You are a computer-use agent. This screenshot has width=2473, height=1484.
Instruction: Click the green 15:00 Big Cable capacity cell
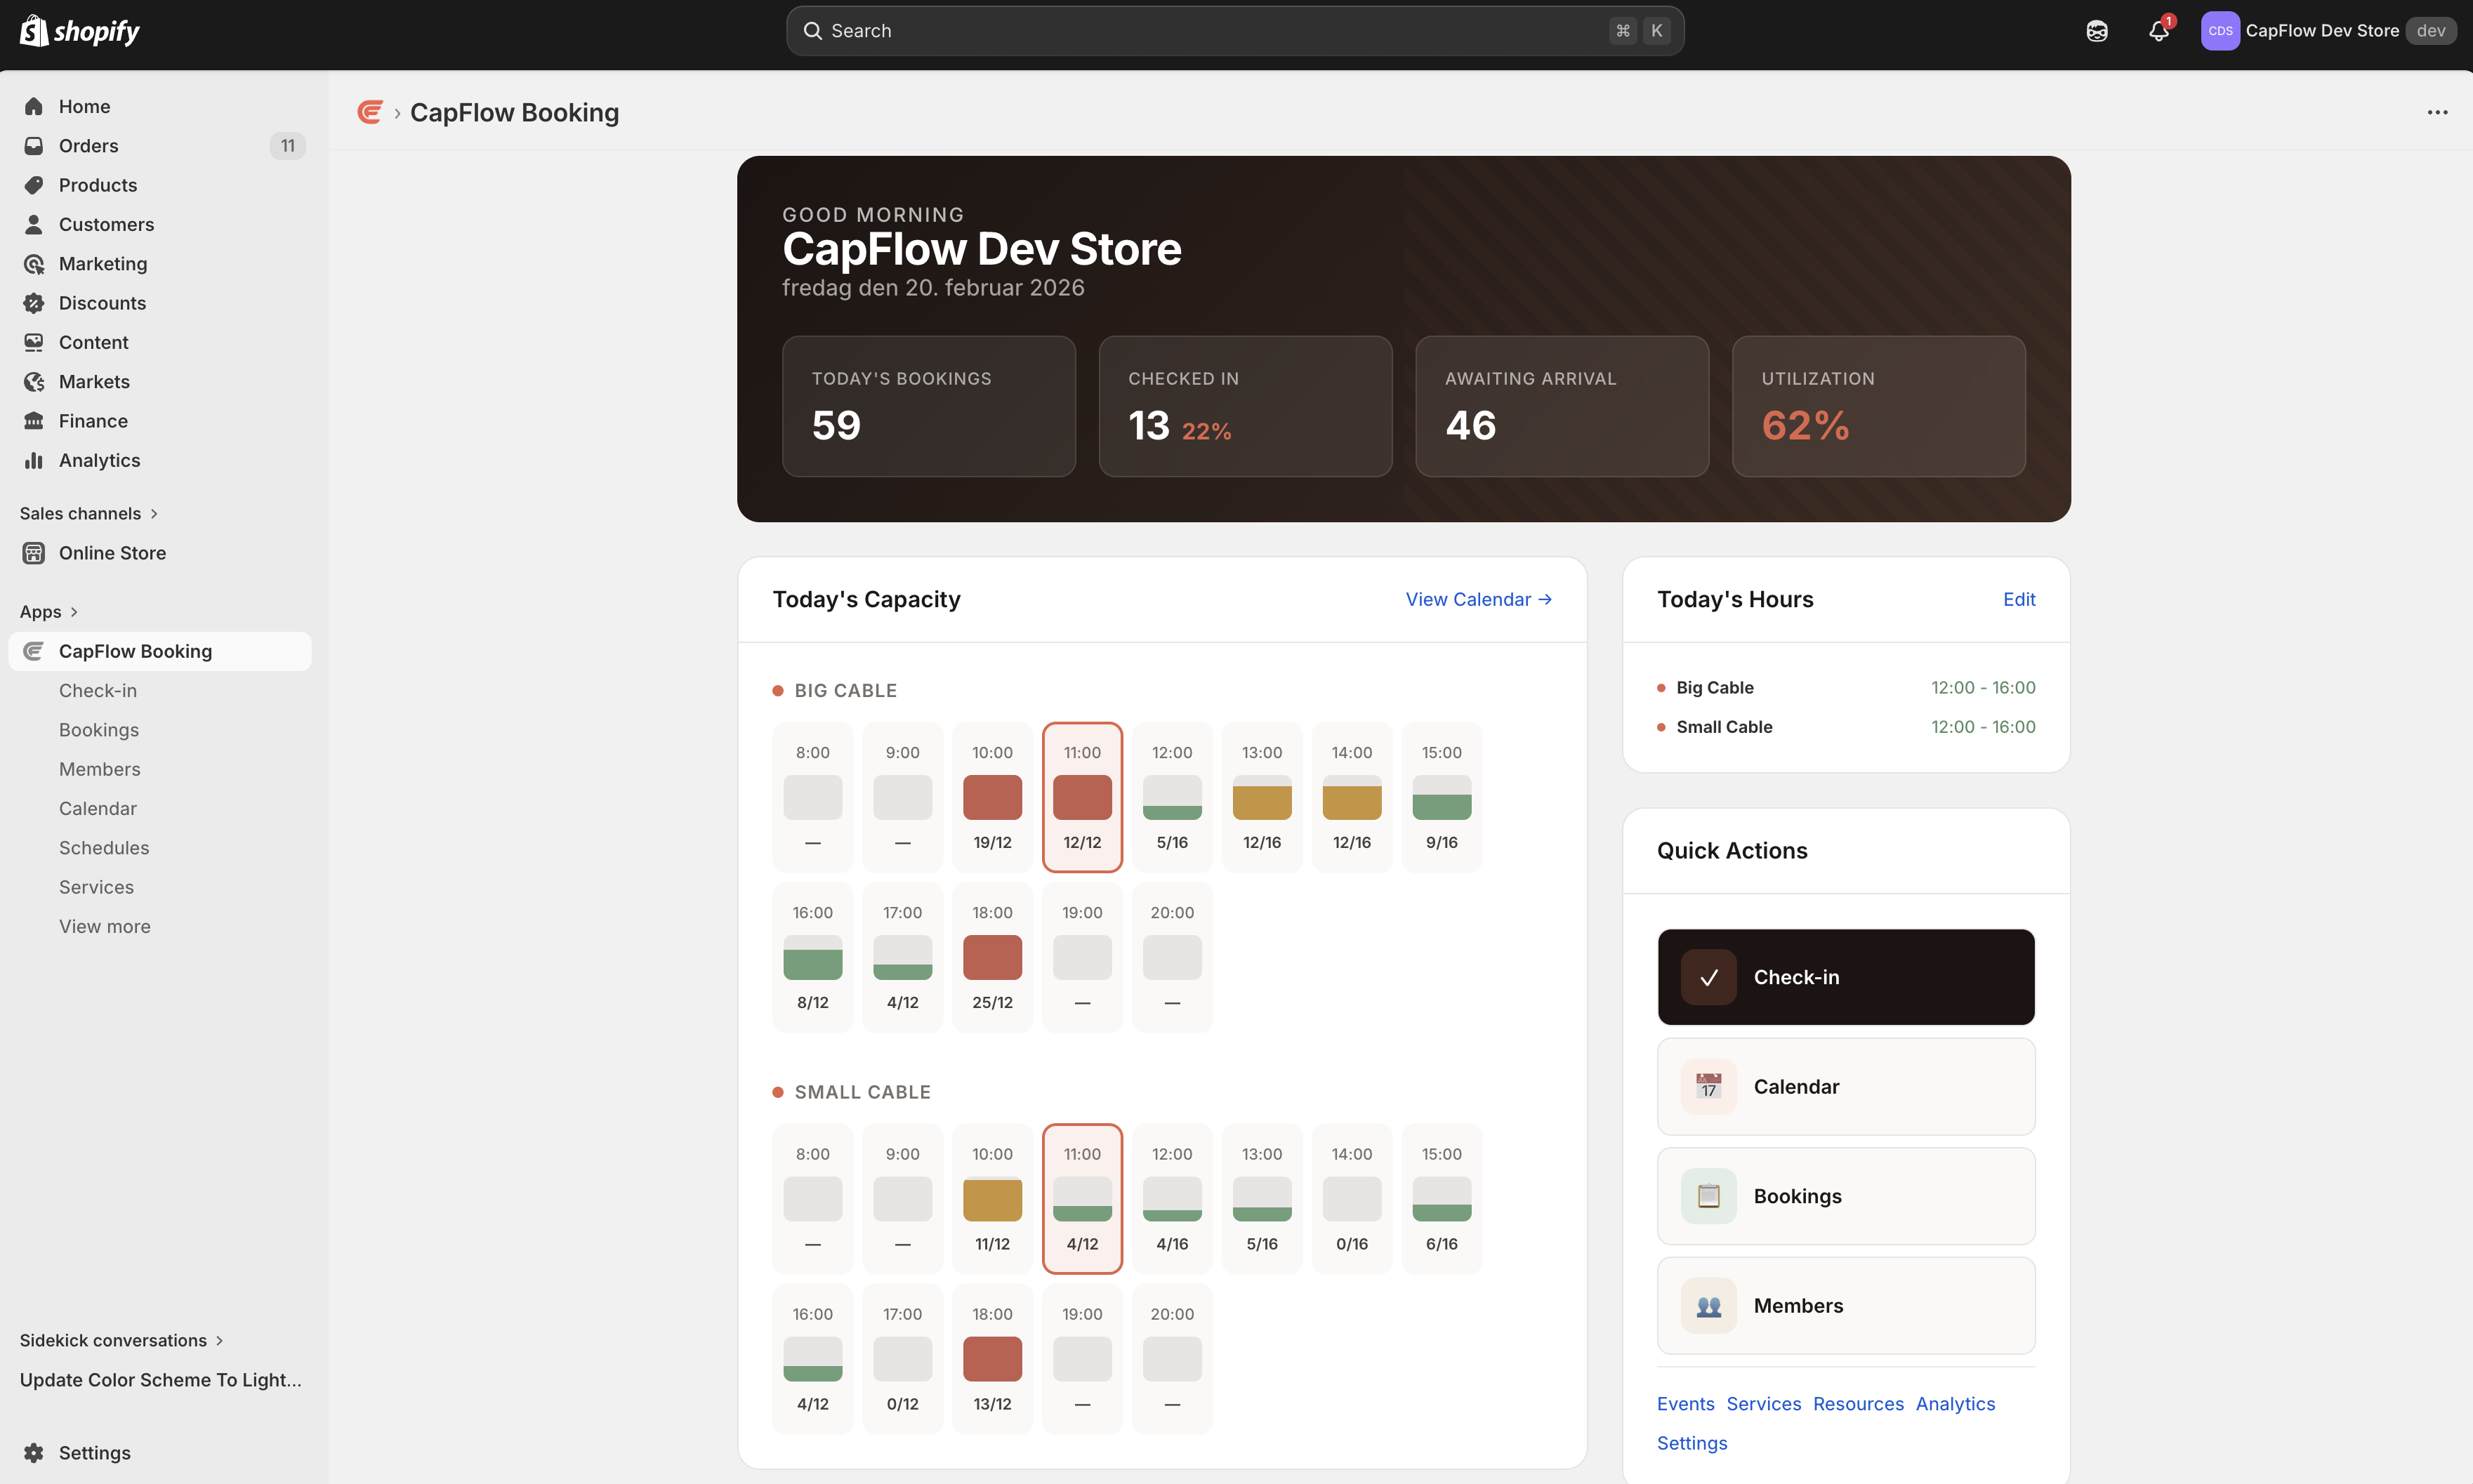[1441, 797]
